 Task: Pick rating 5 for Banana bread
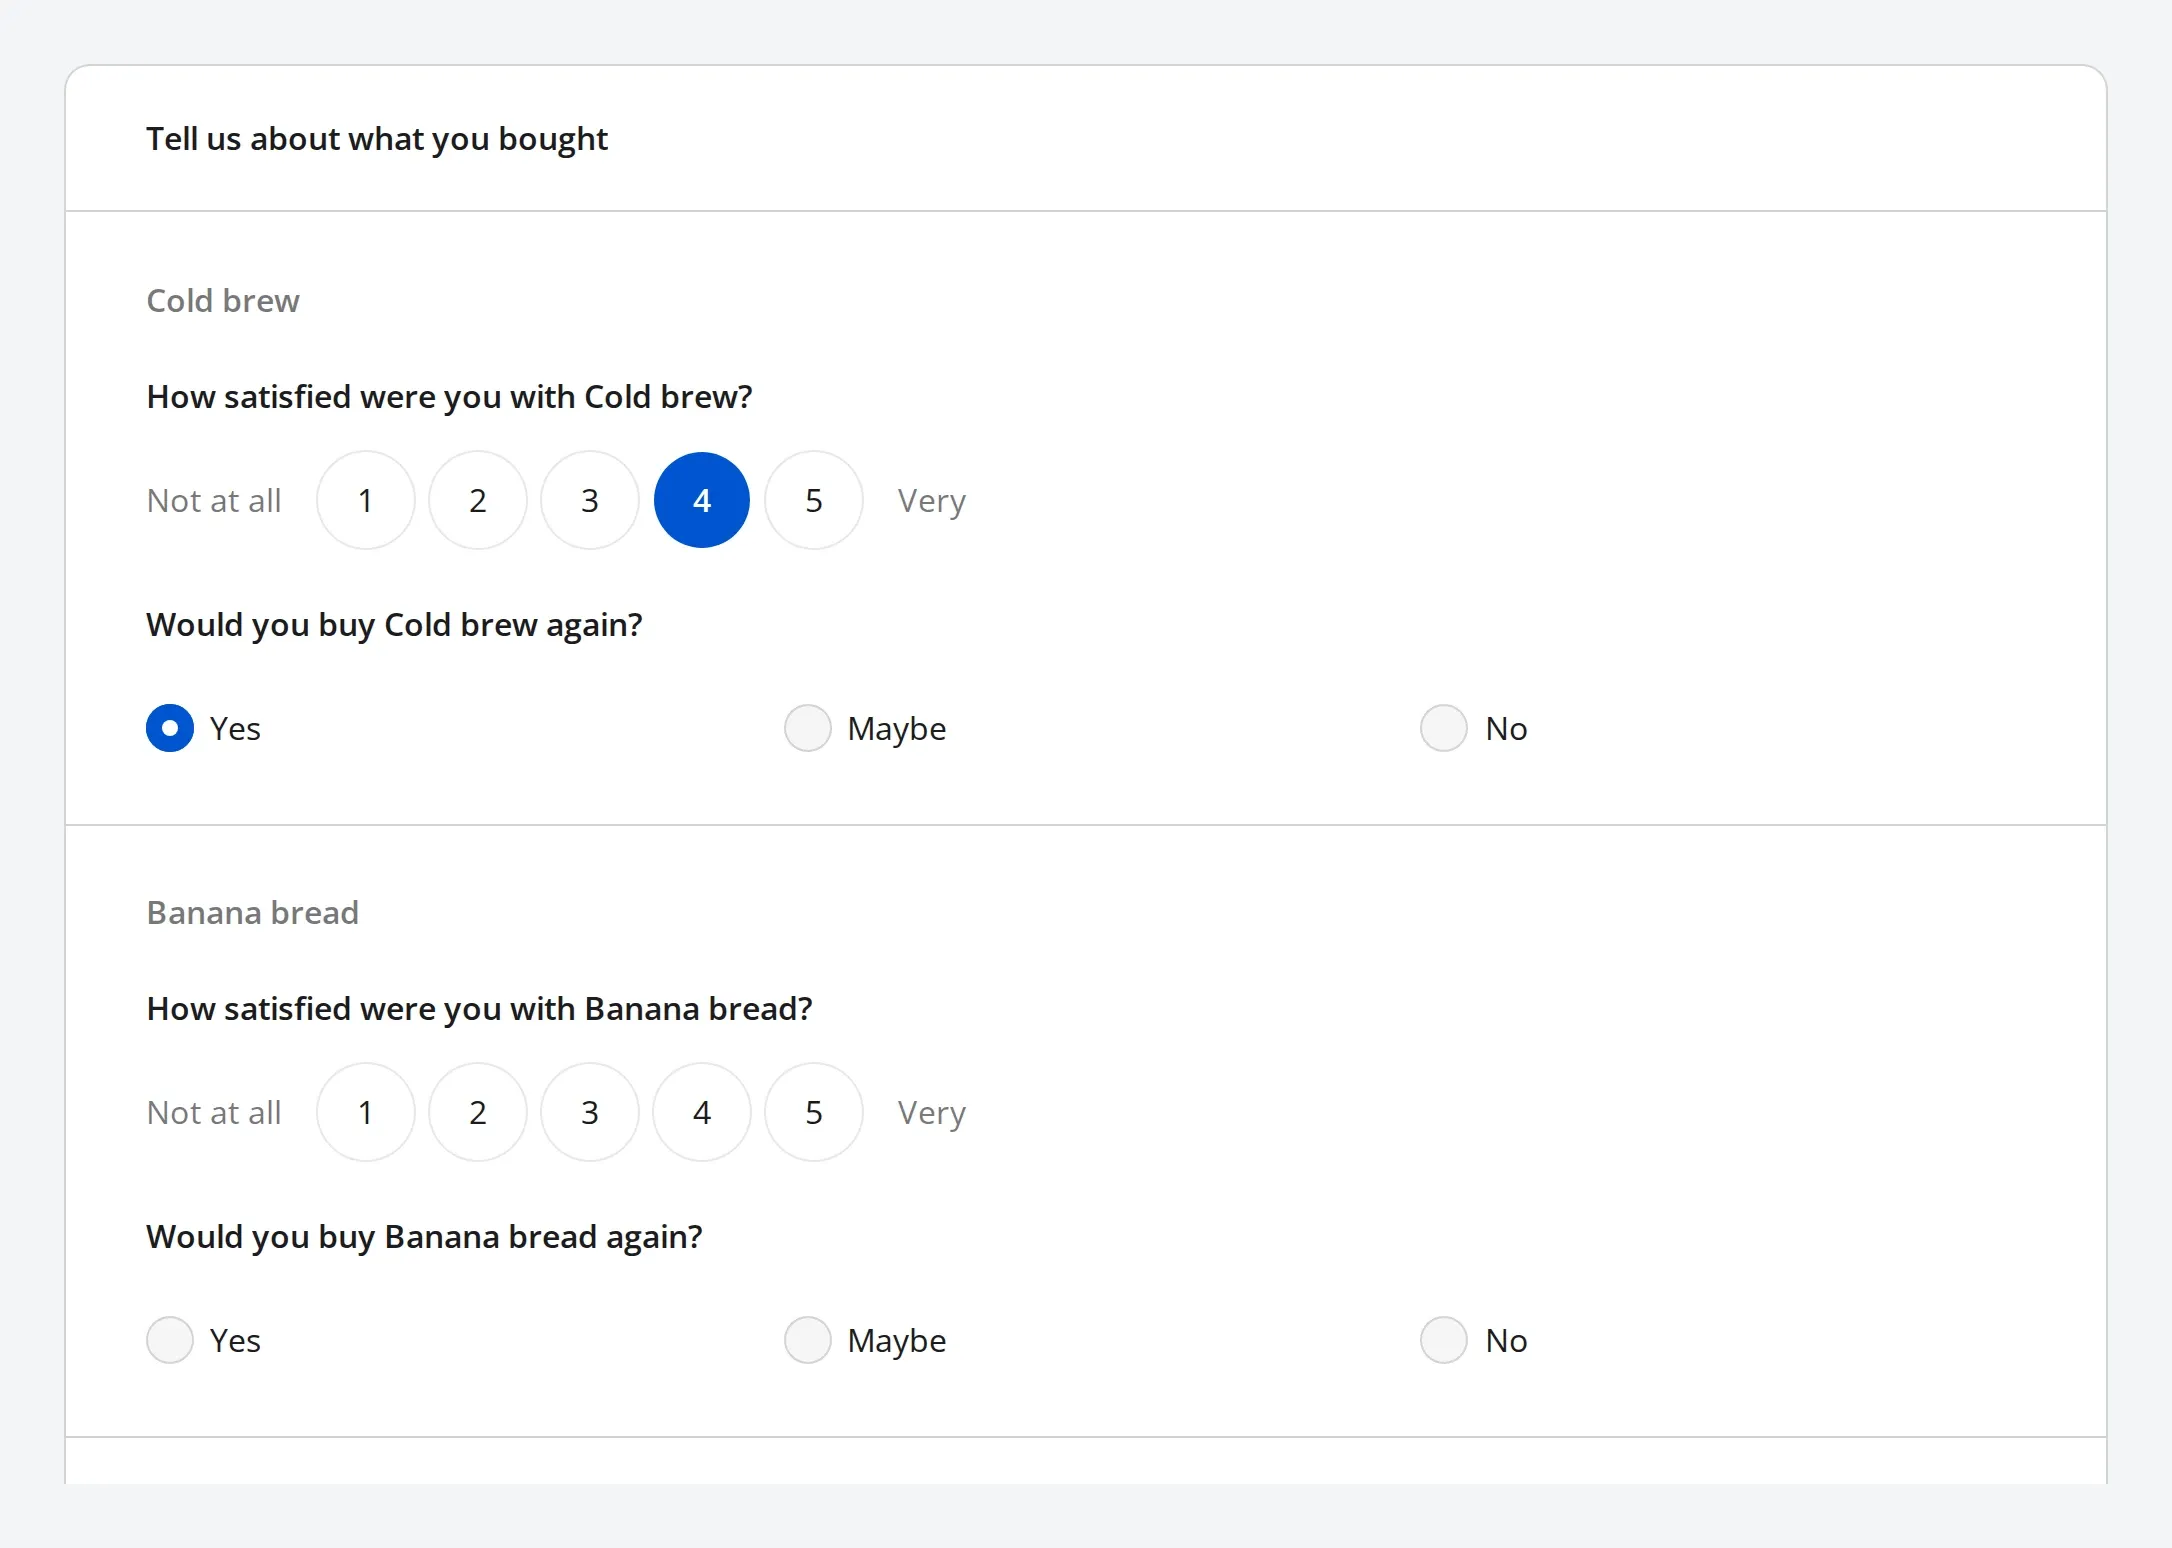pyautogui.click(x=814, y=1112)
